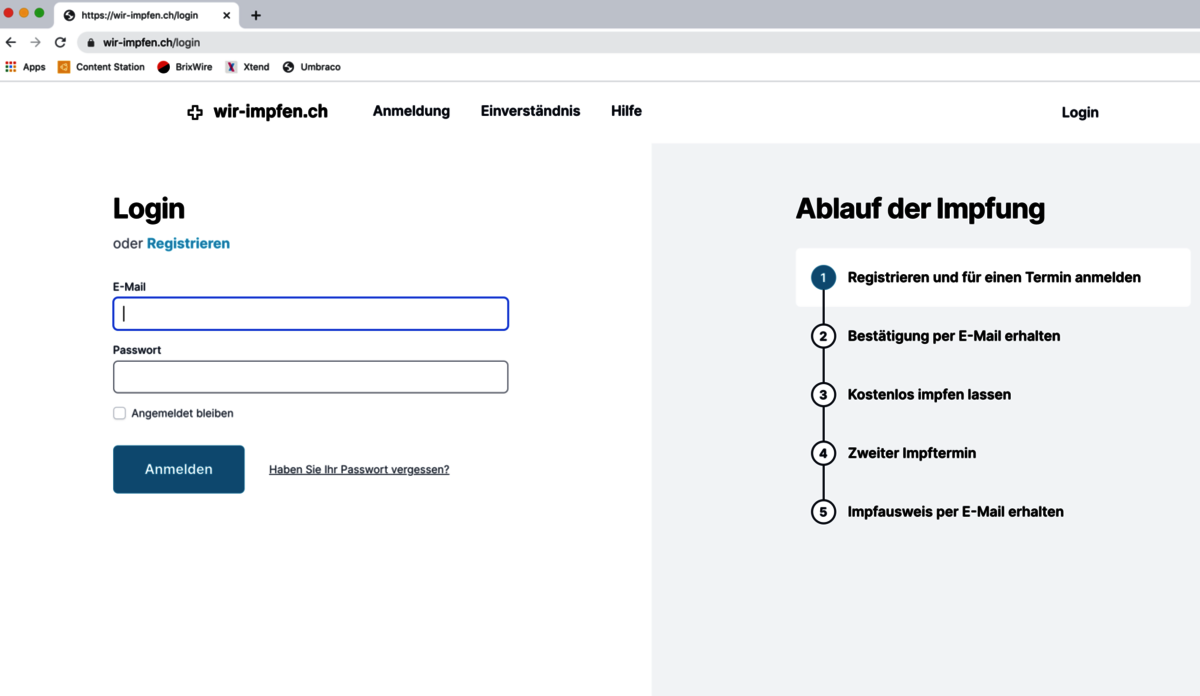Open the Einverständnis menu item

(530, 111)
